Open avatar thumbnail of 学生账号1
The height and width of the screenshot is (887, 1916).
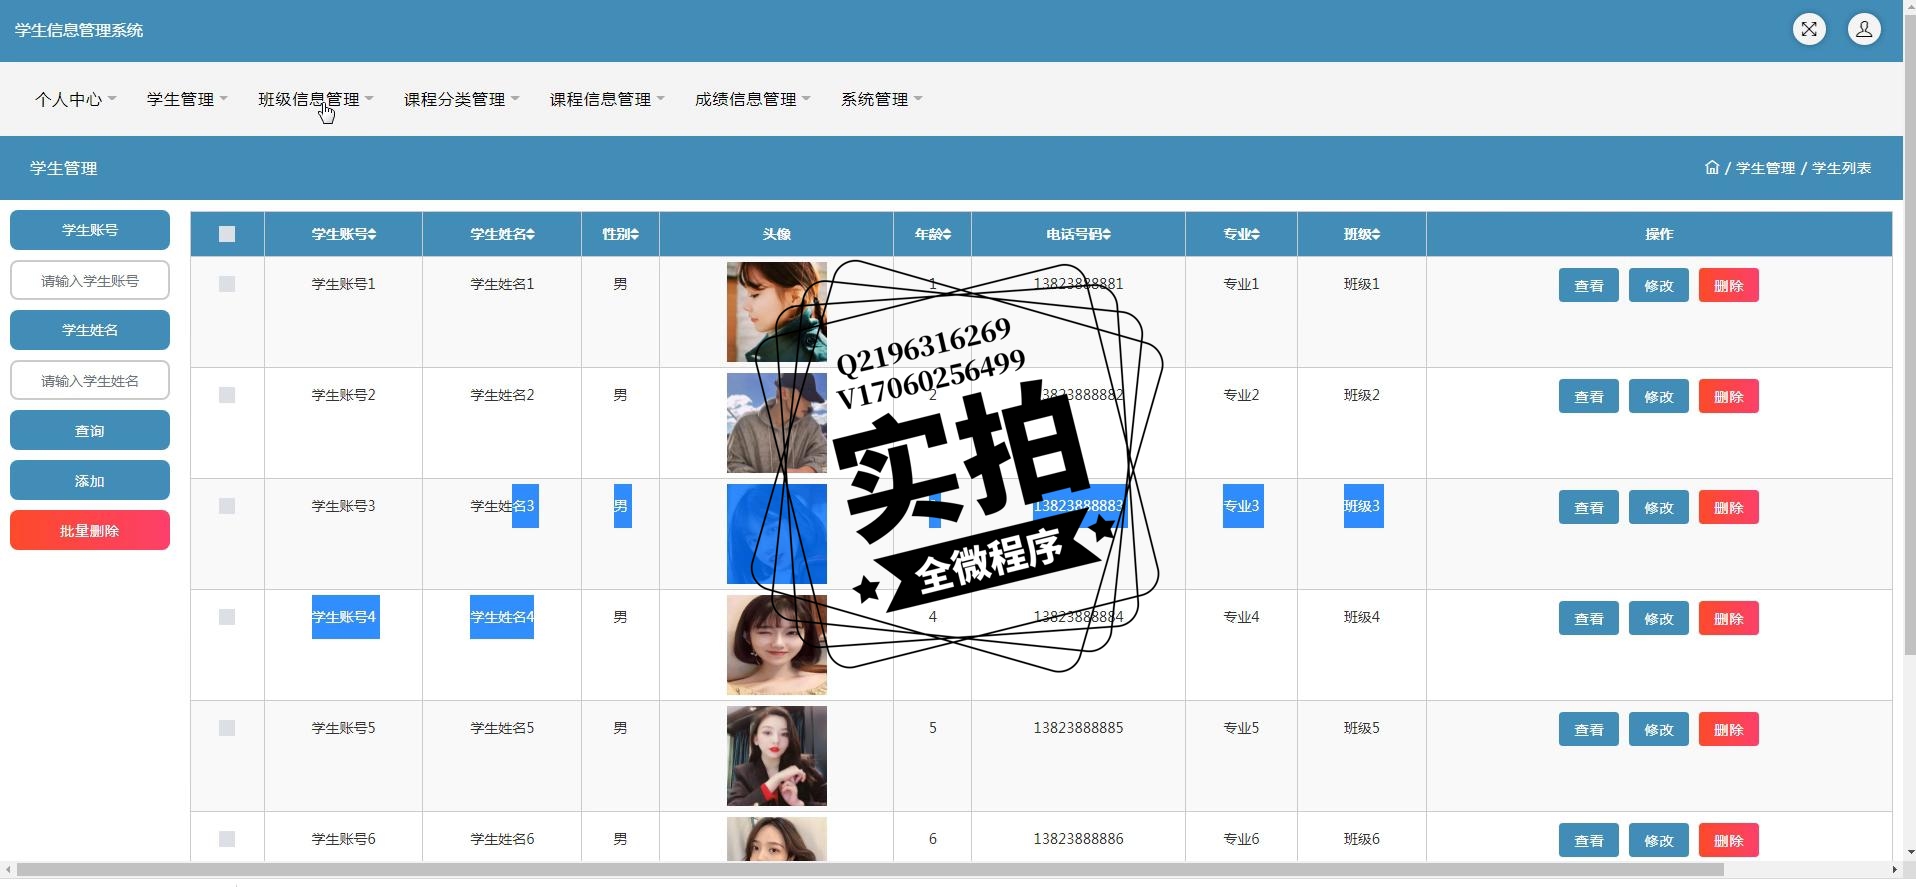coord(777,312)
